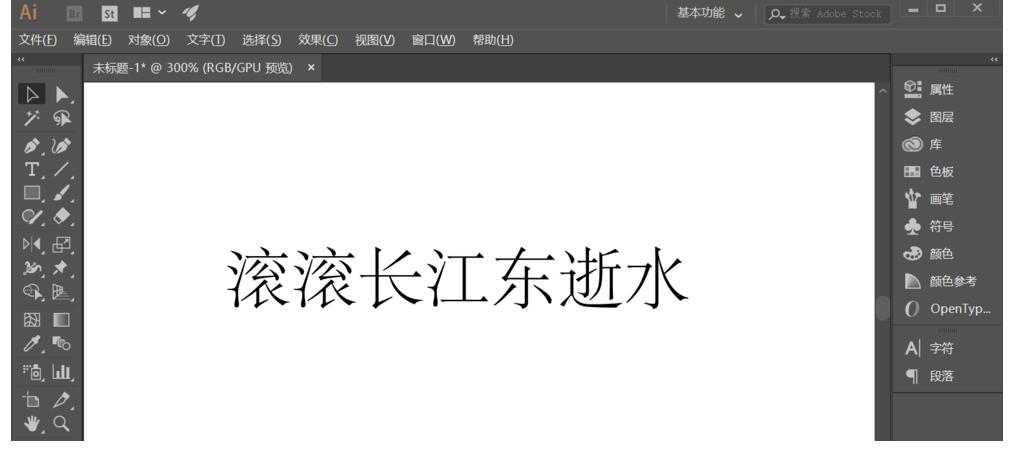Select the Eraser tool
This screenshot has height=449, width=1036.
pos(62,217)
